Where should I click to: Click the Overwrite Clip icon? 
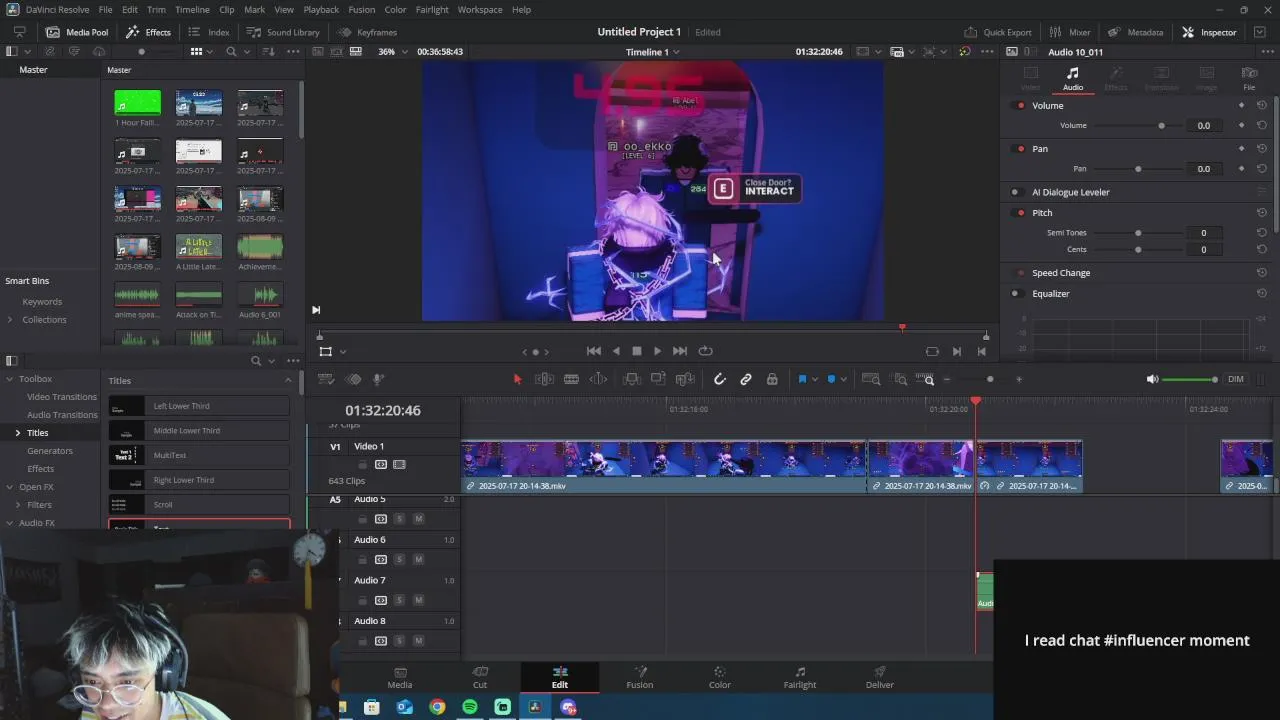pyautogui.click(x=658, y=379)
